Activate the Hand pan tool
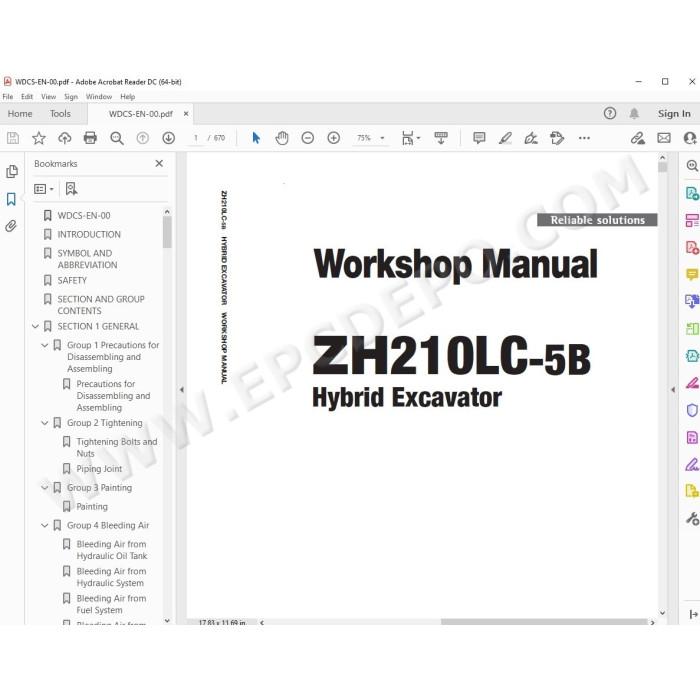Screen dimensions: 700x700 [x=282, y=138]
